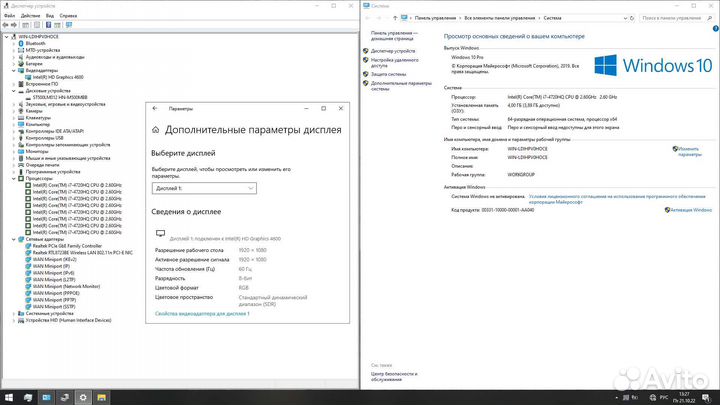Expand the Bluetooth category

point(14,44)
